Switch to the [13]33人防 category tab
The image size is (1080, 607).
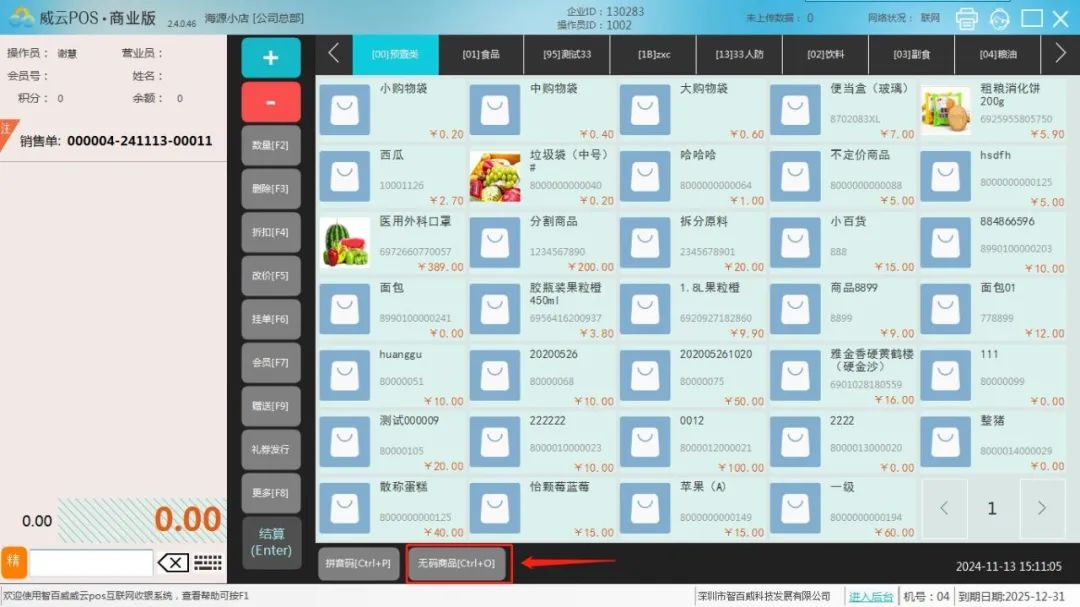click(739, 54)
